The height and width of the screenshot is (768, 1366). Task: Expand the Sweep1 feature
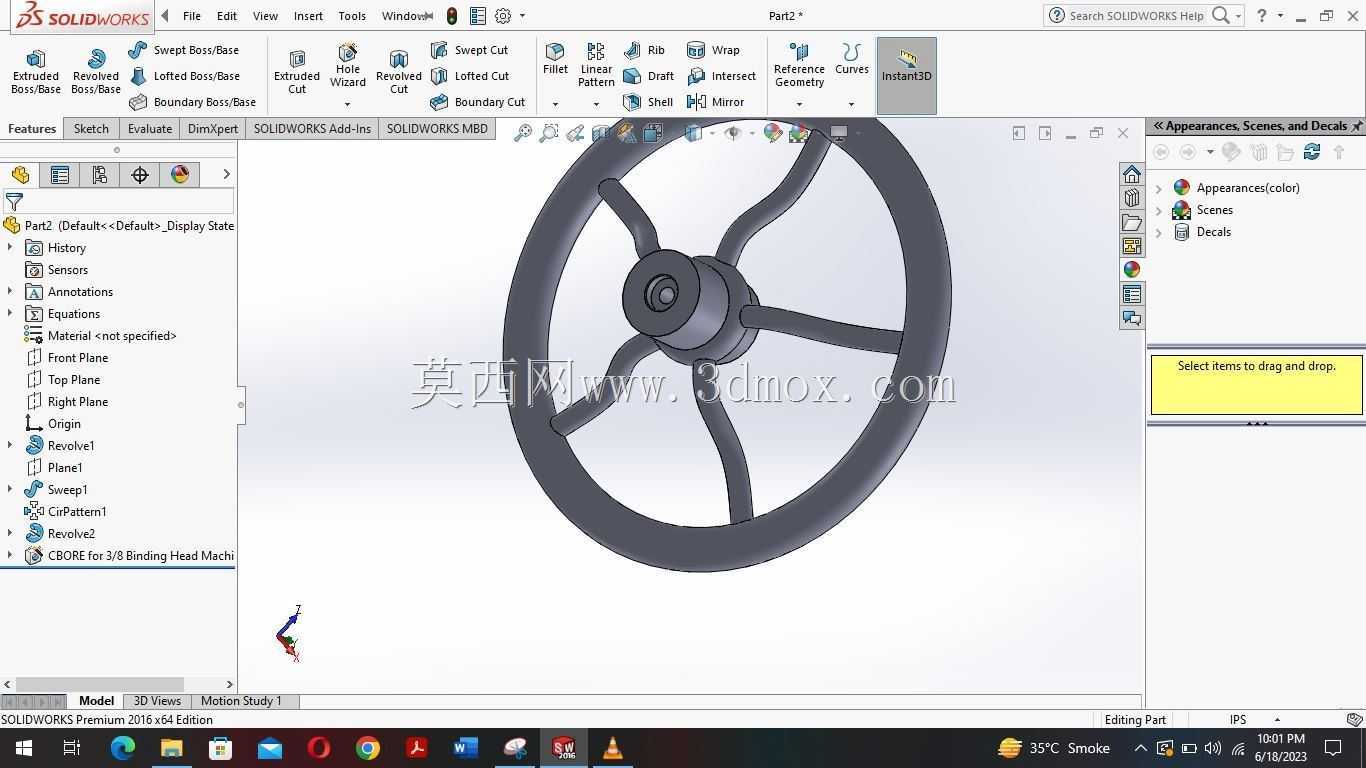click(10, 490)
